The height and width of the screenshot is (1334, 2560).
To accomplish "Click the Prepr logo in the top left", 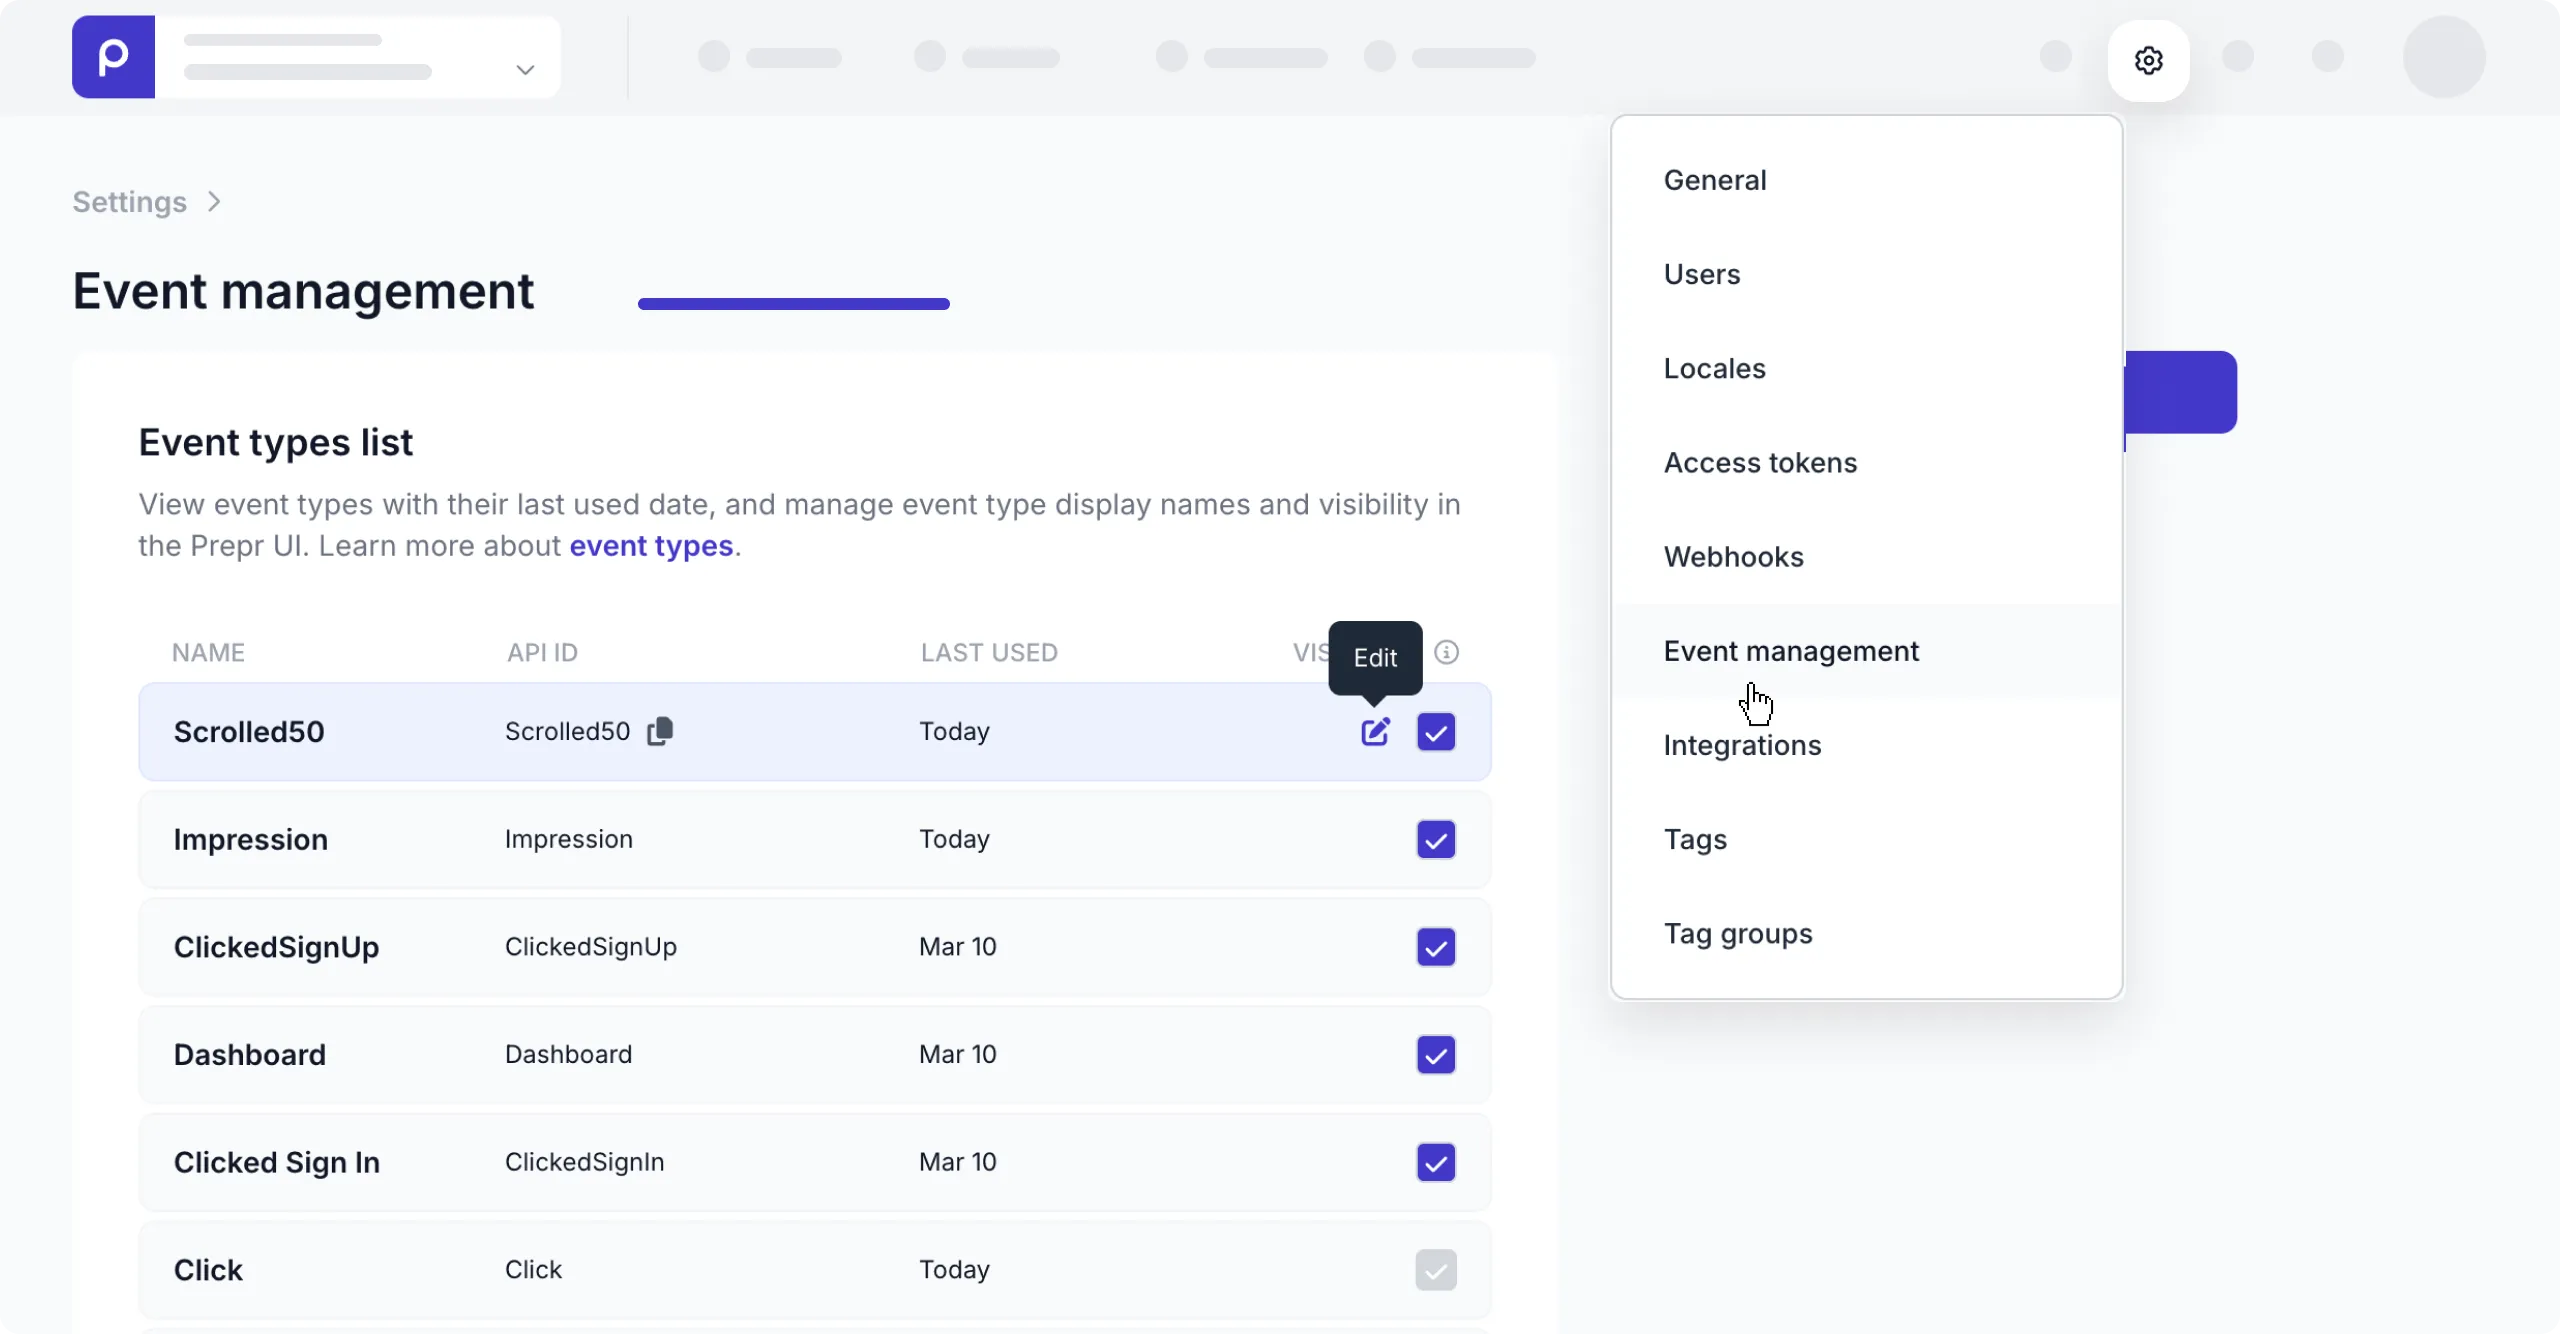I will (113, 57).
